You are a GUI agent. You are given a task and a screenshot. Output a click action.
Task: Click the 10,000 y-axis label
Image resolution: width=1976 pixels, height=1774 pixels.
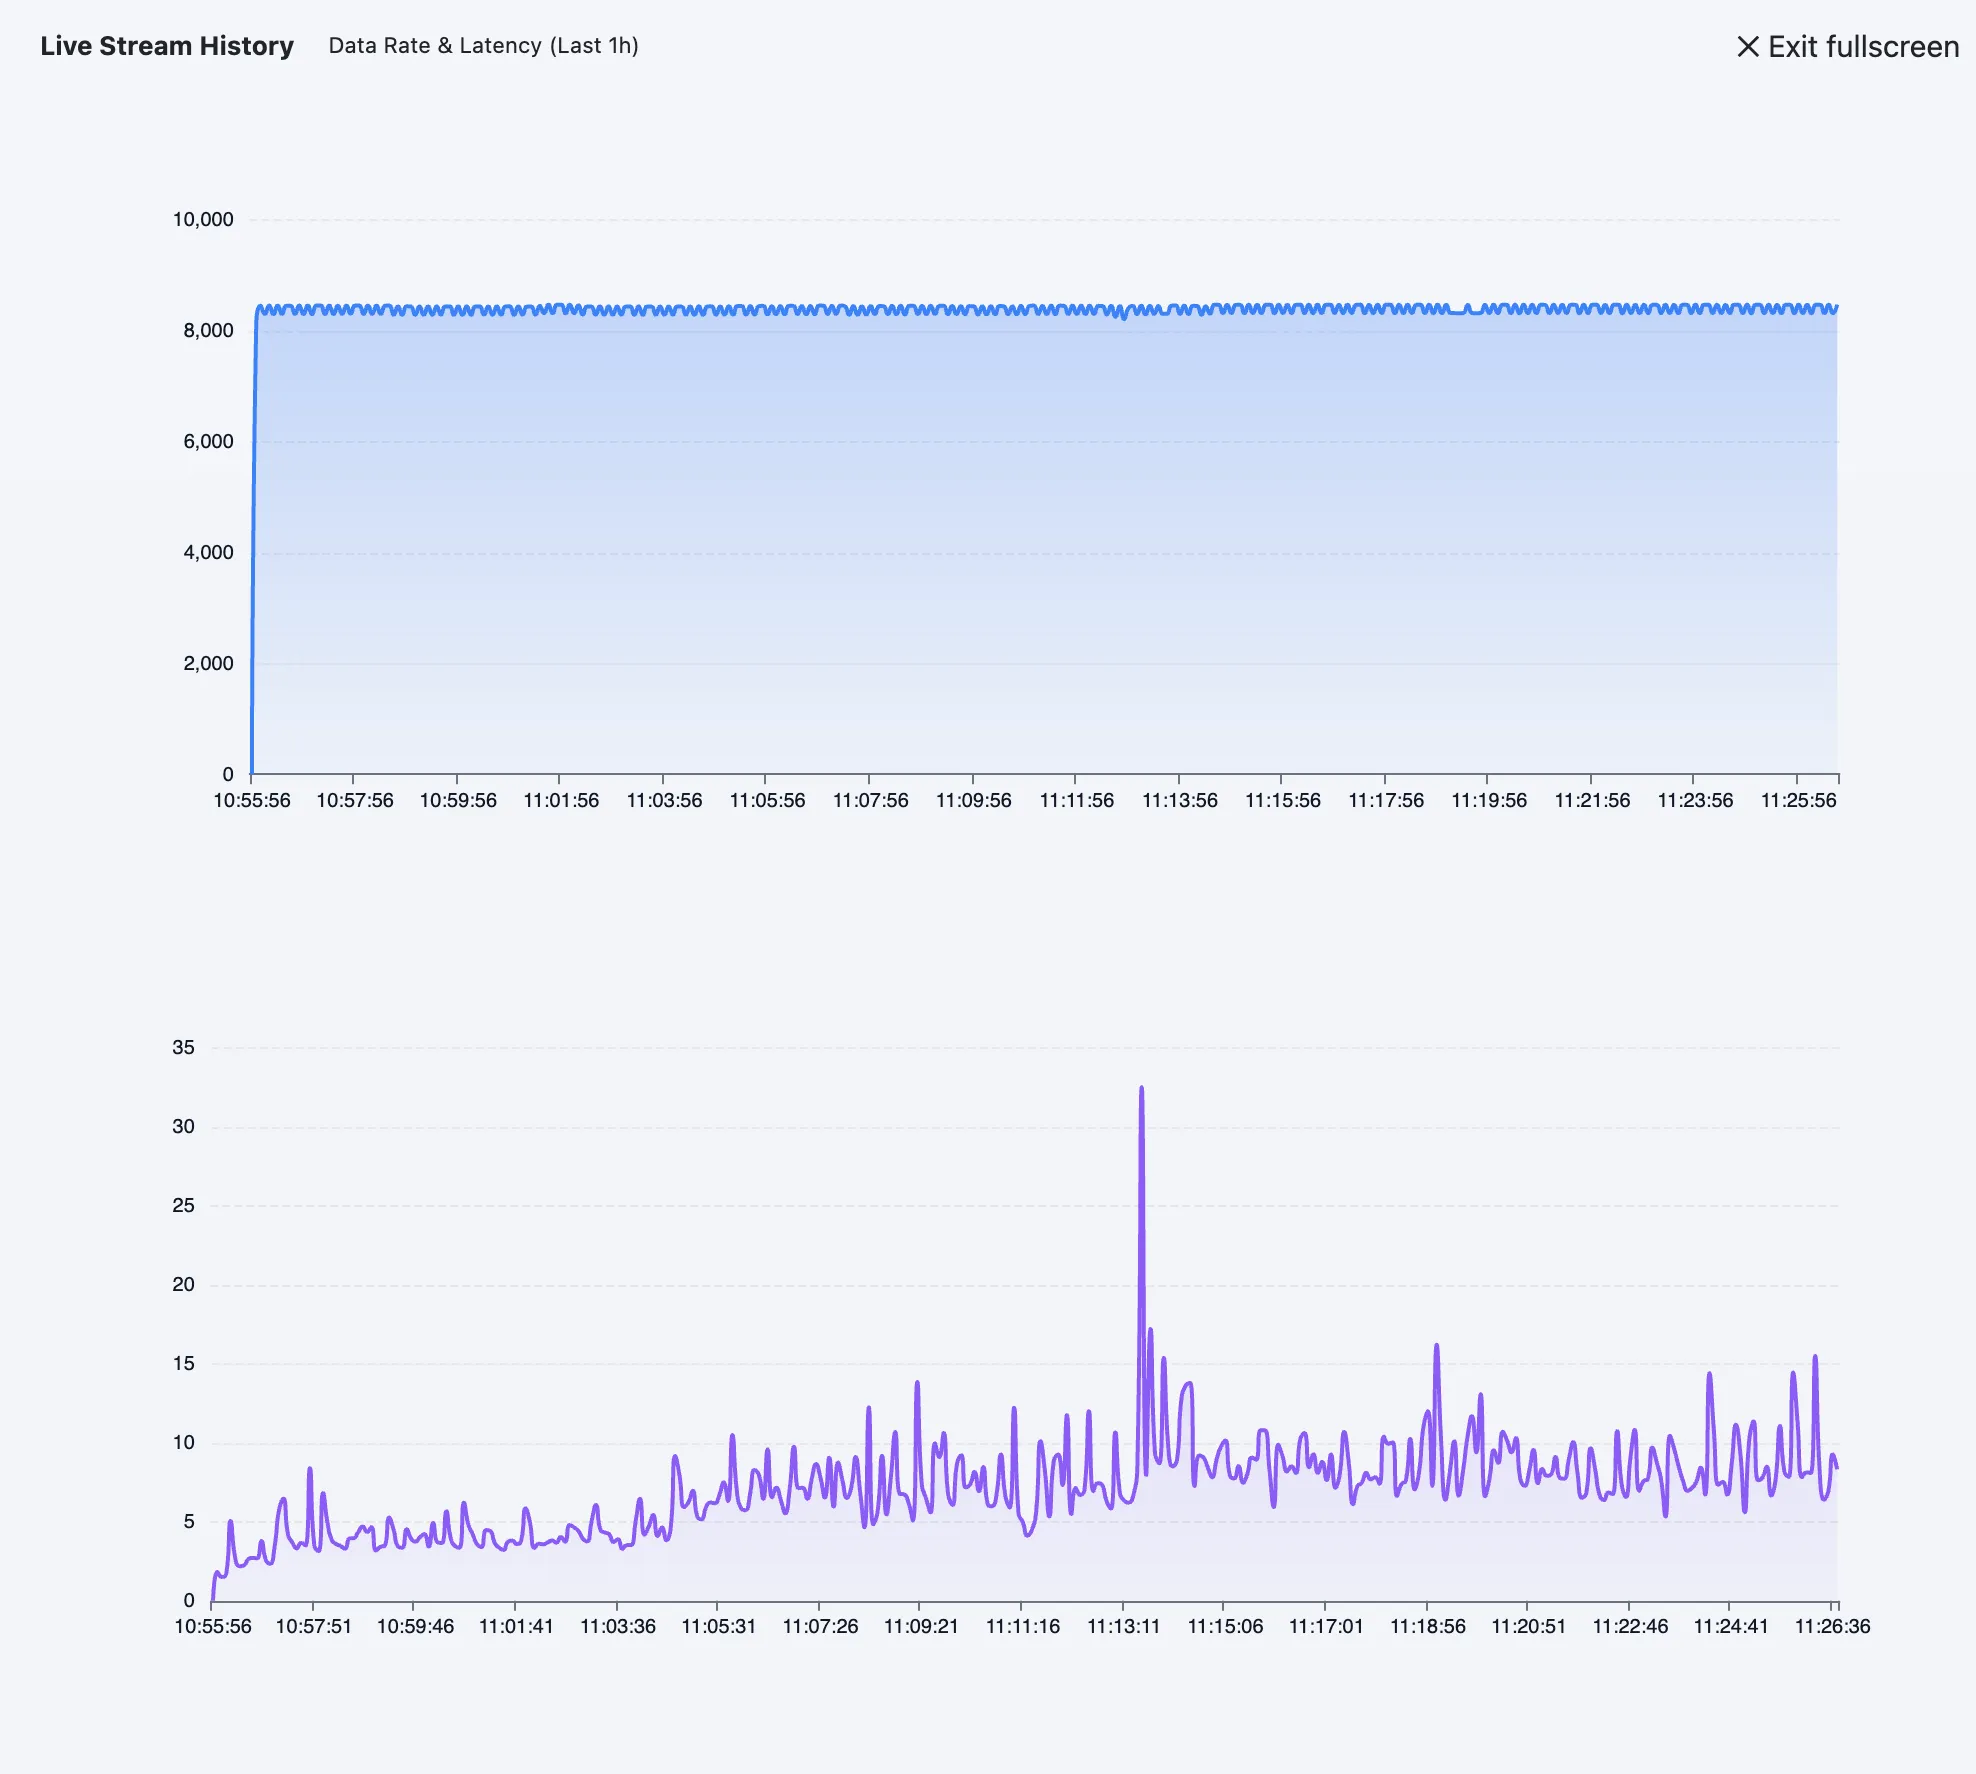coord(203,219)
